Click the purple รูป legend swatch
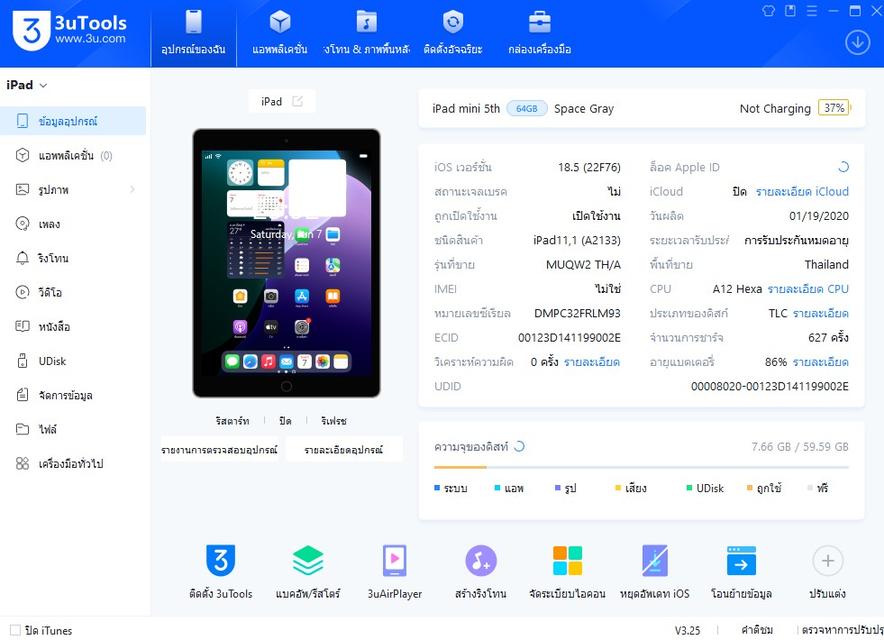884x640 pixels. [558, 488]
